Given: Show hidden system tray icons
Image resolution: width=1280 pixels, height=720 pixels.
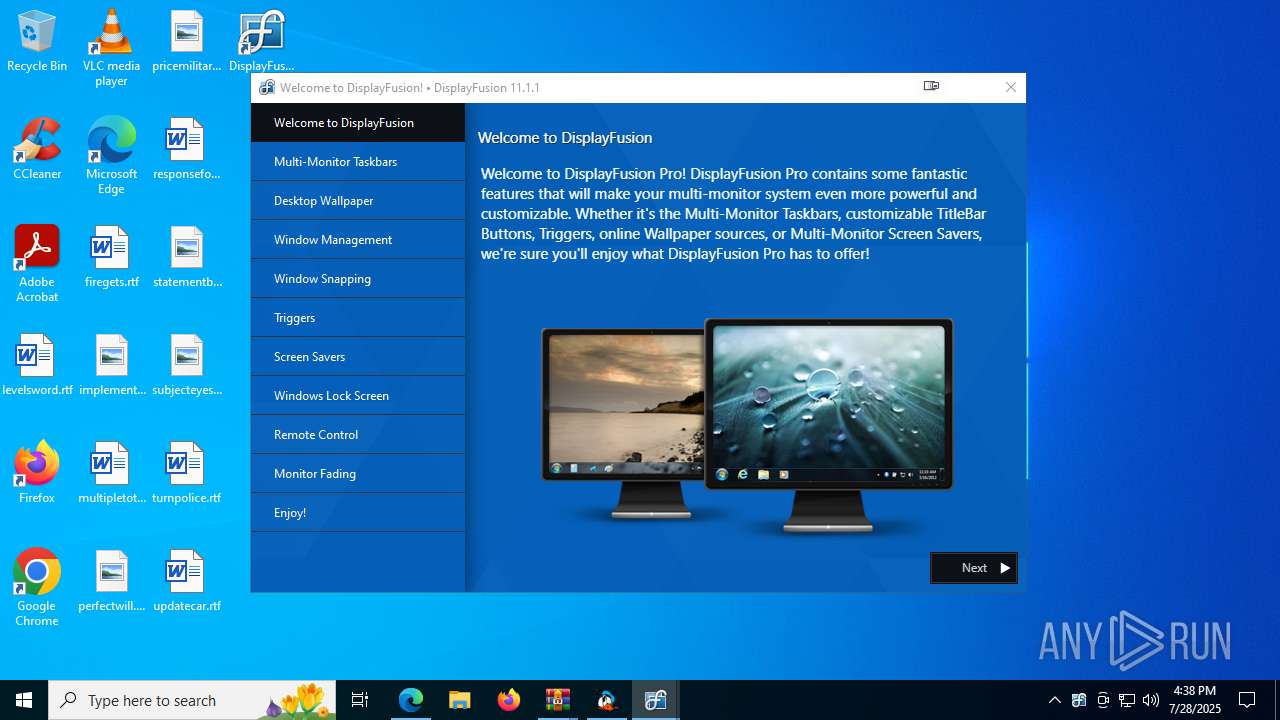Looking at the screenshot, I should point(1055,700).
